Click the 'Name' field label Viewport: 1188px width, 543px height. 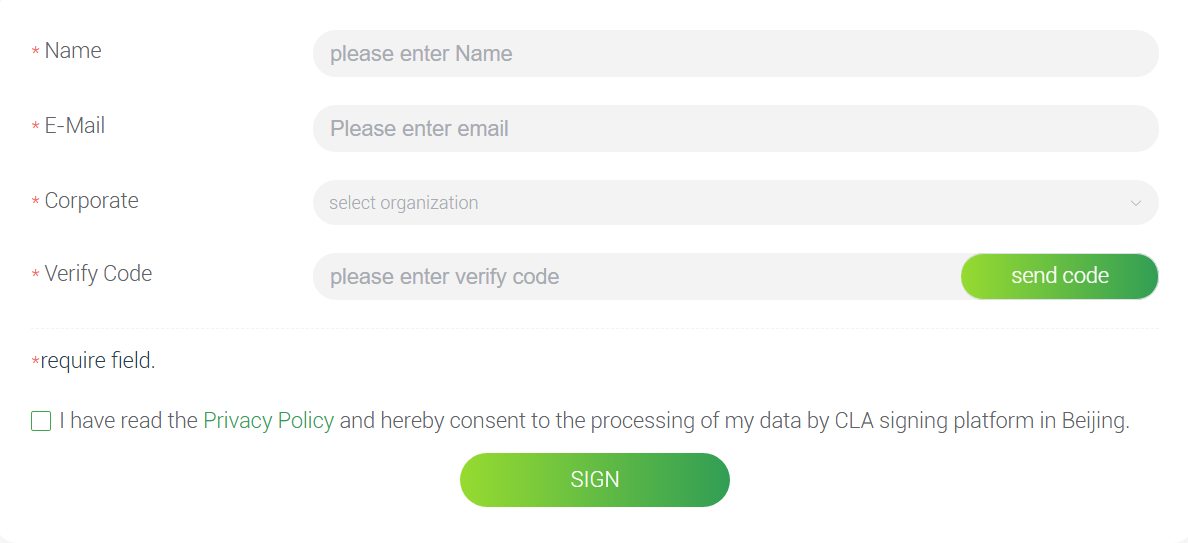tap(73, 51)
